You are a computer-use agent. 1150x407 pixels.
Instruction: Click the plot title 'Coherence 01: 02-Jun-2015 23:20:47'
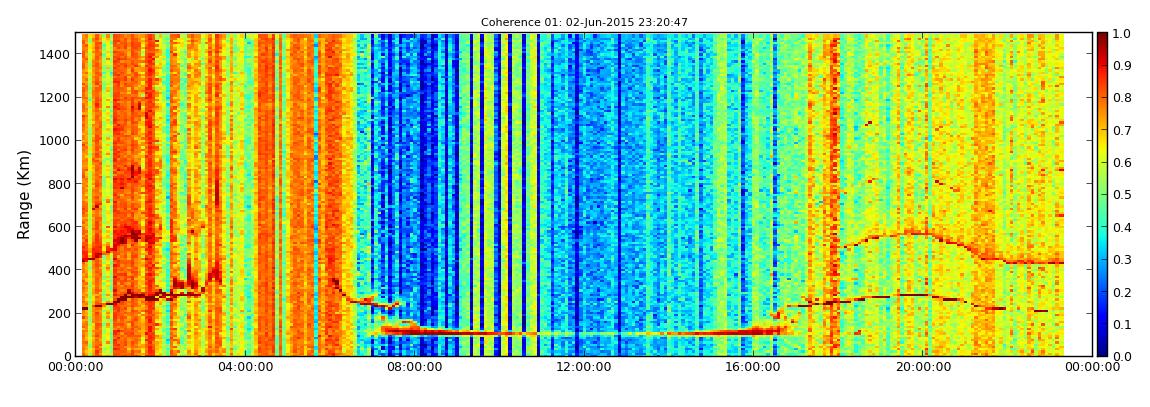tap(584, 23)
